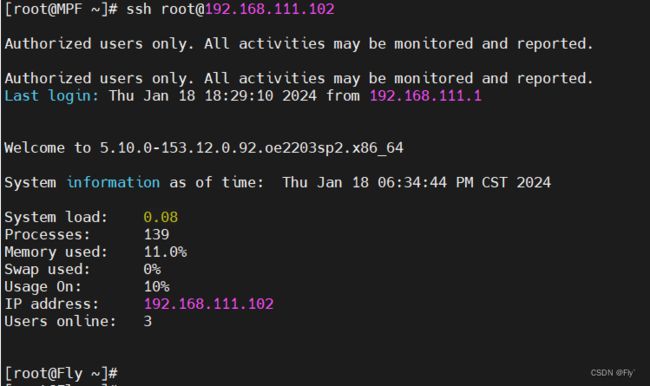Click the IP address value 192.168.111.102
The image size is (650, 386).
click(209, 304)
